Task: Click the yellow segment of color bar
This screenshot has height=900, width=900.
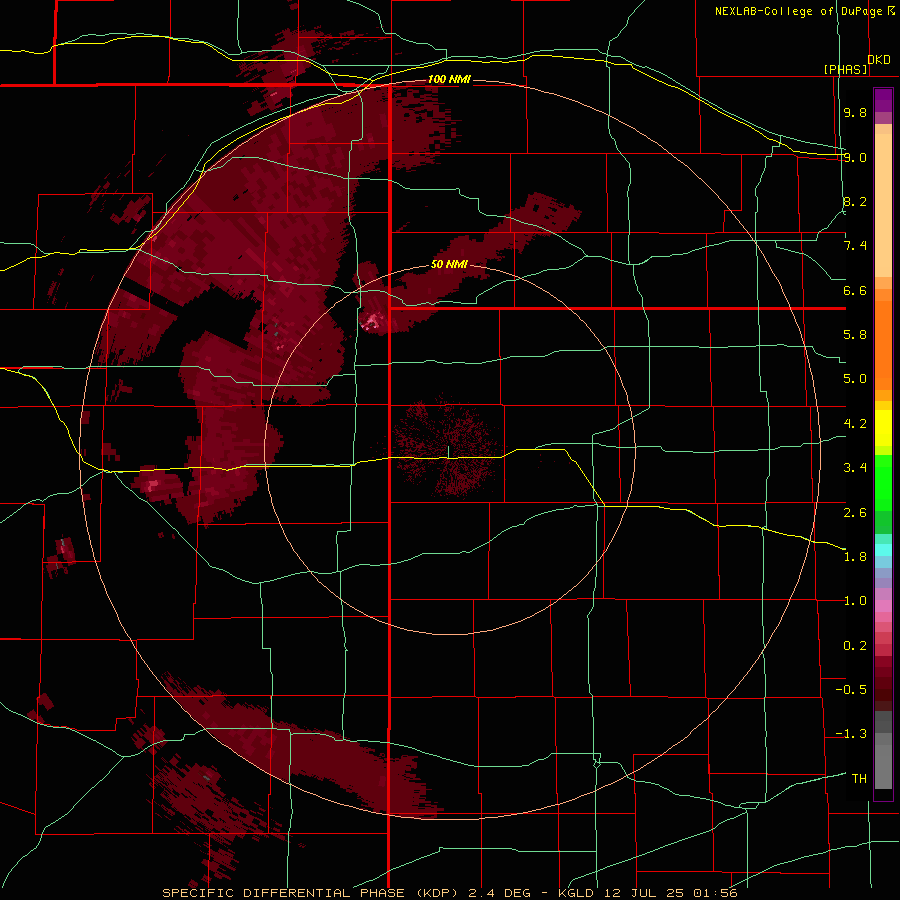Action: pos(883,428)
